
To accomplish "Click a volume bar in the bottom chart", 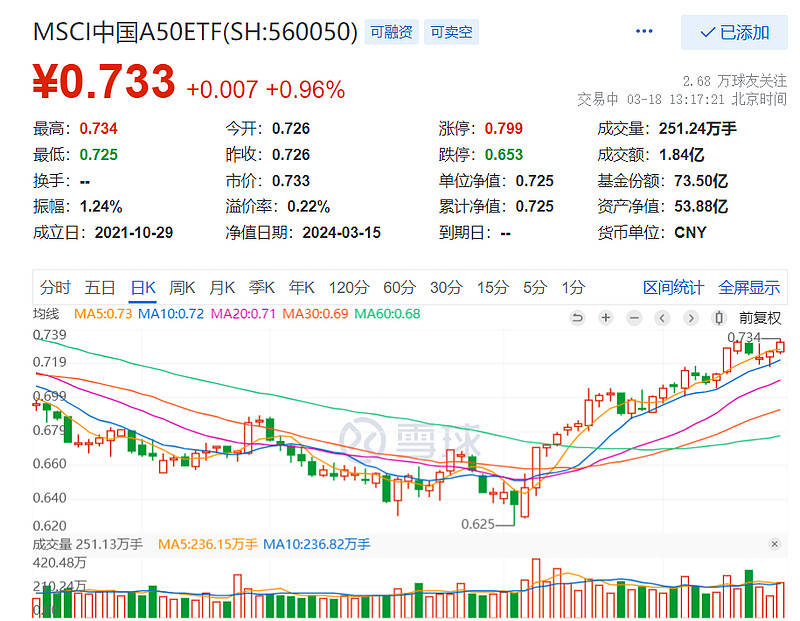I will (400, 600).
